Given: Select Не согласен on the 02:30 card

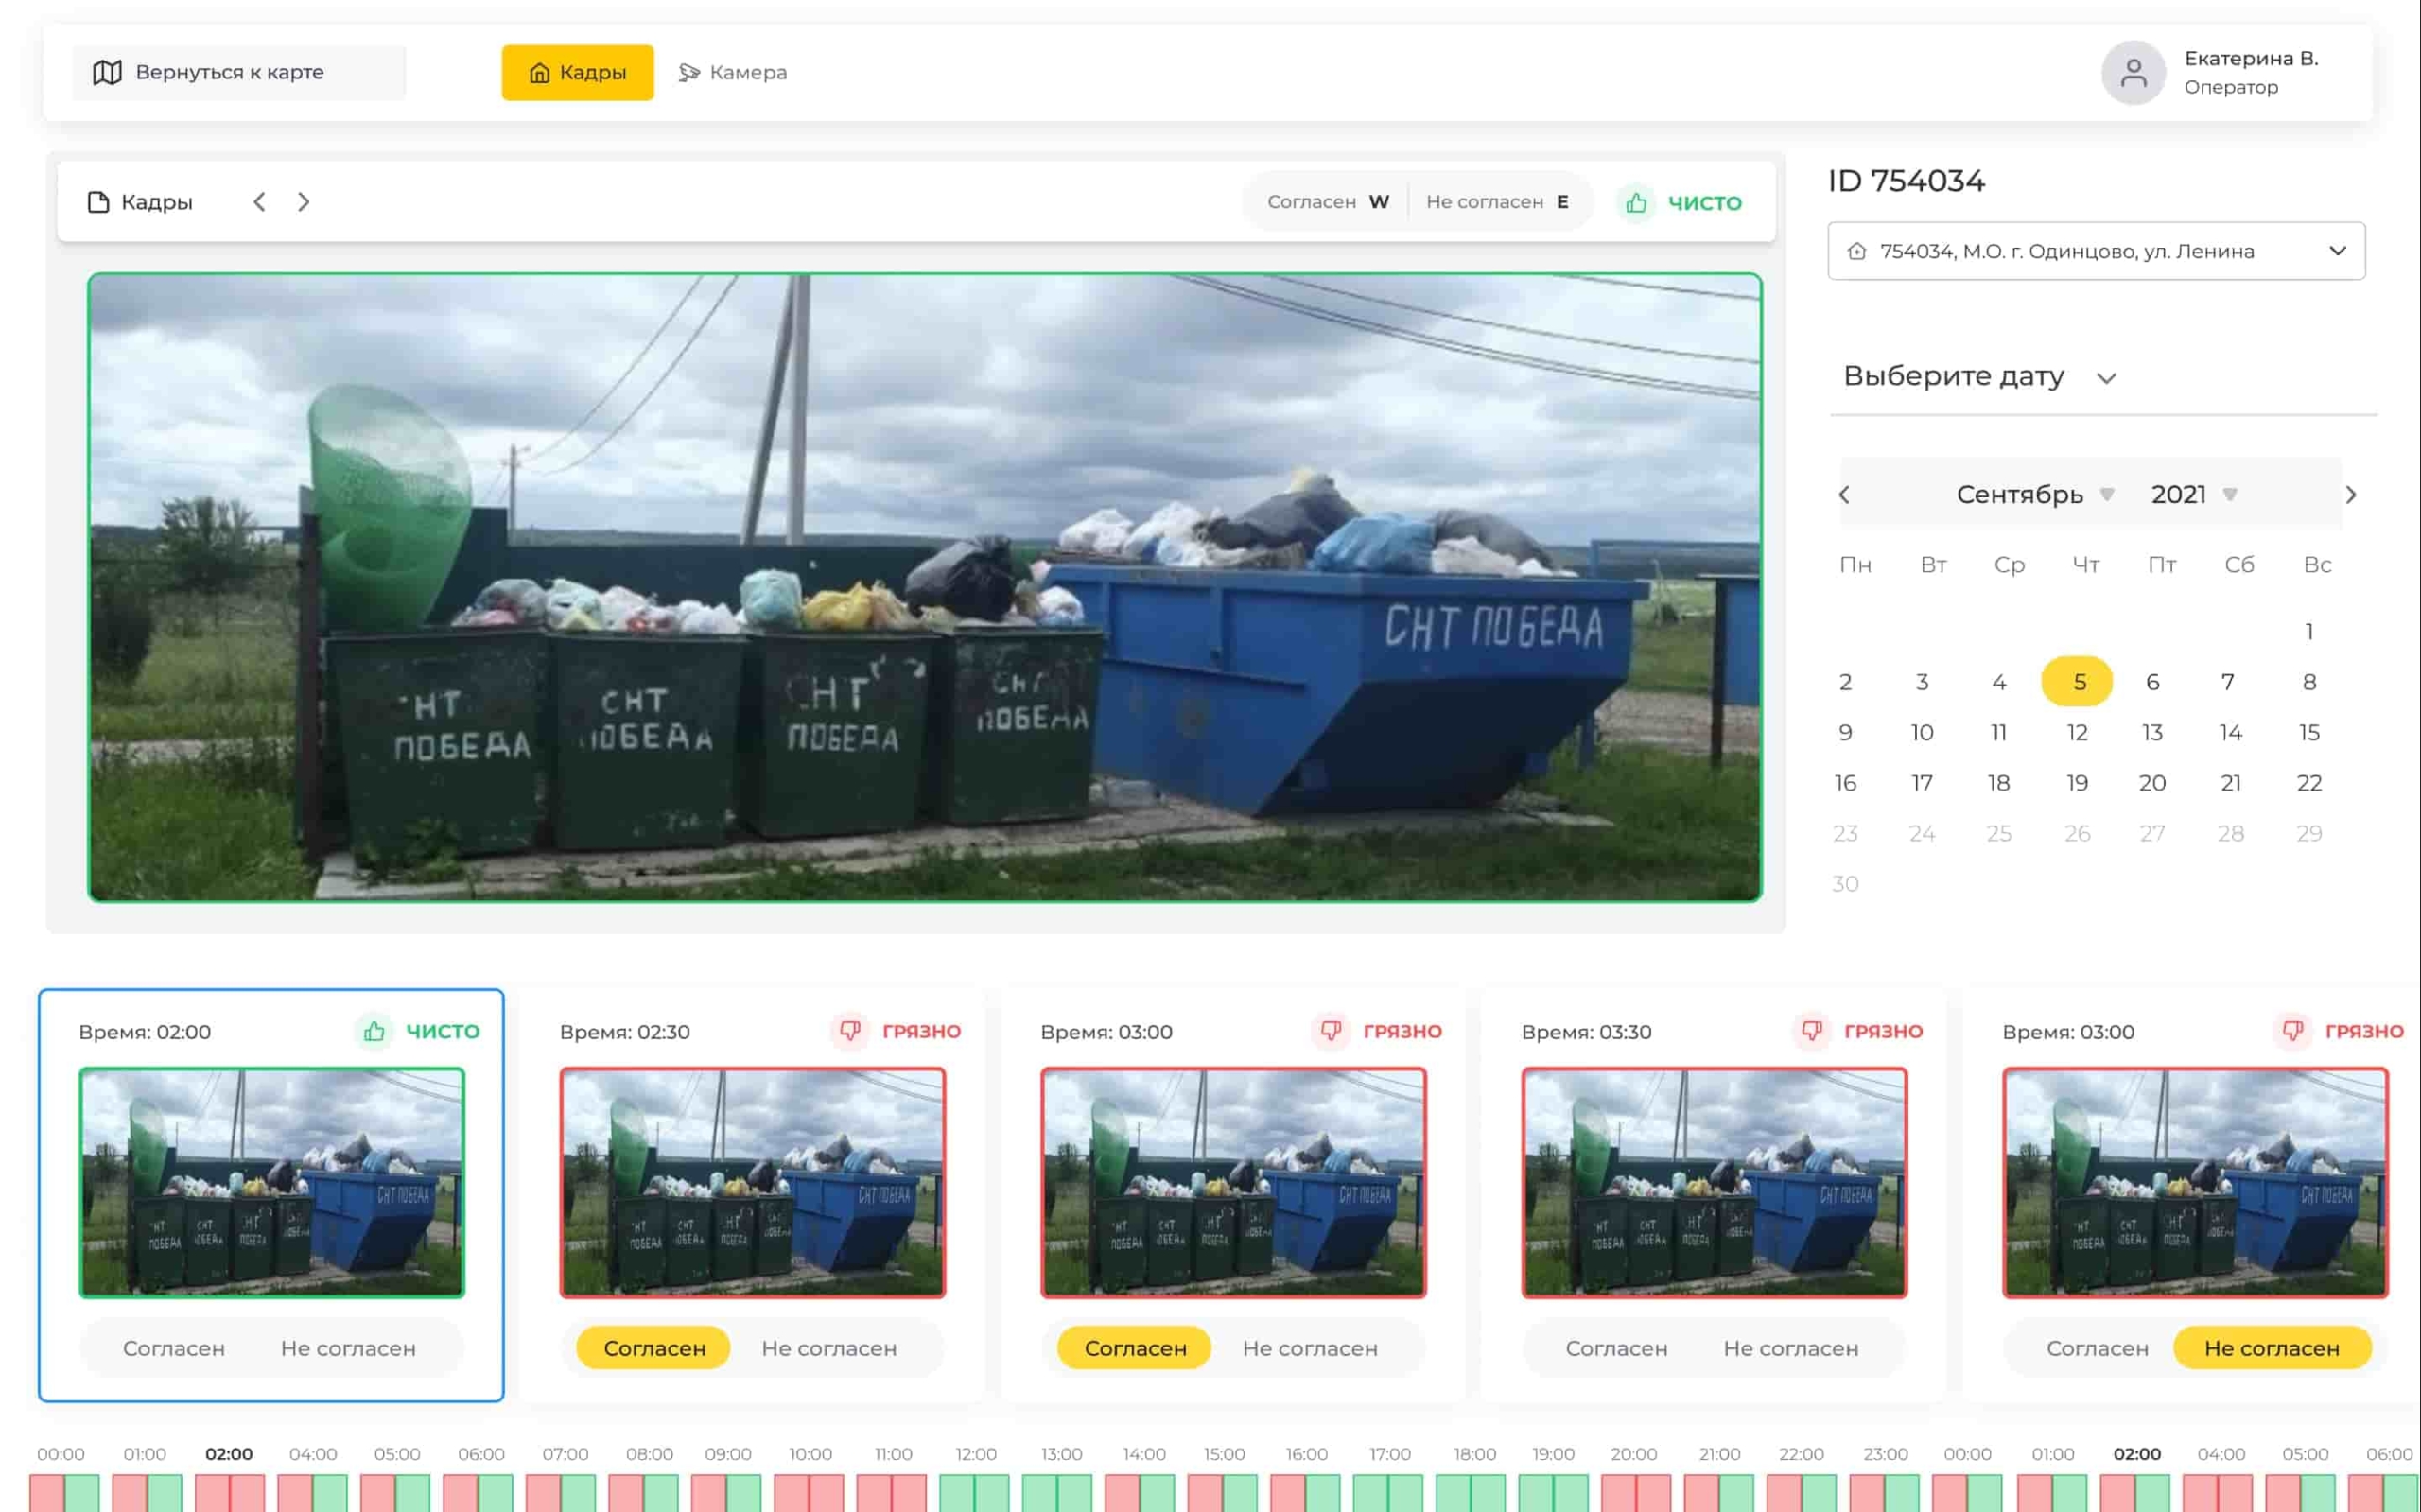Looking at the screenshot, I should tap(829, 1348).
